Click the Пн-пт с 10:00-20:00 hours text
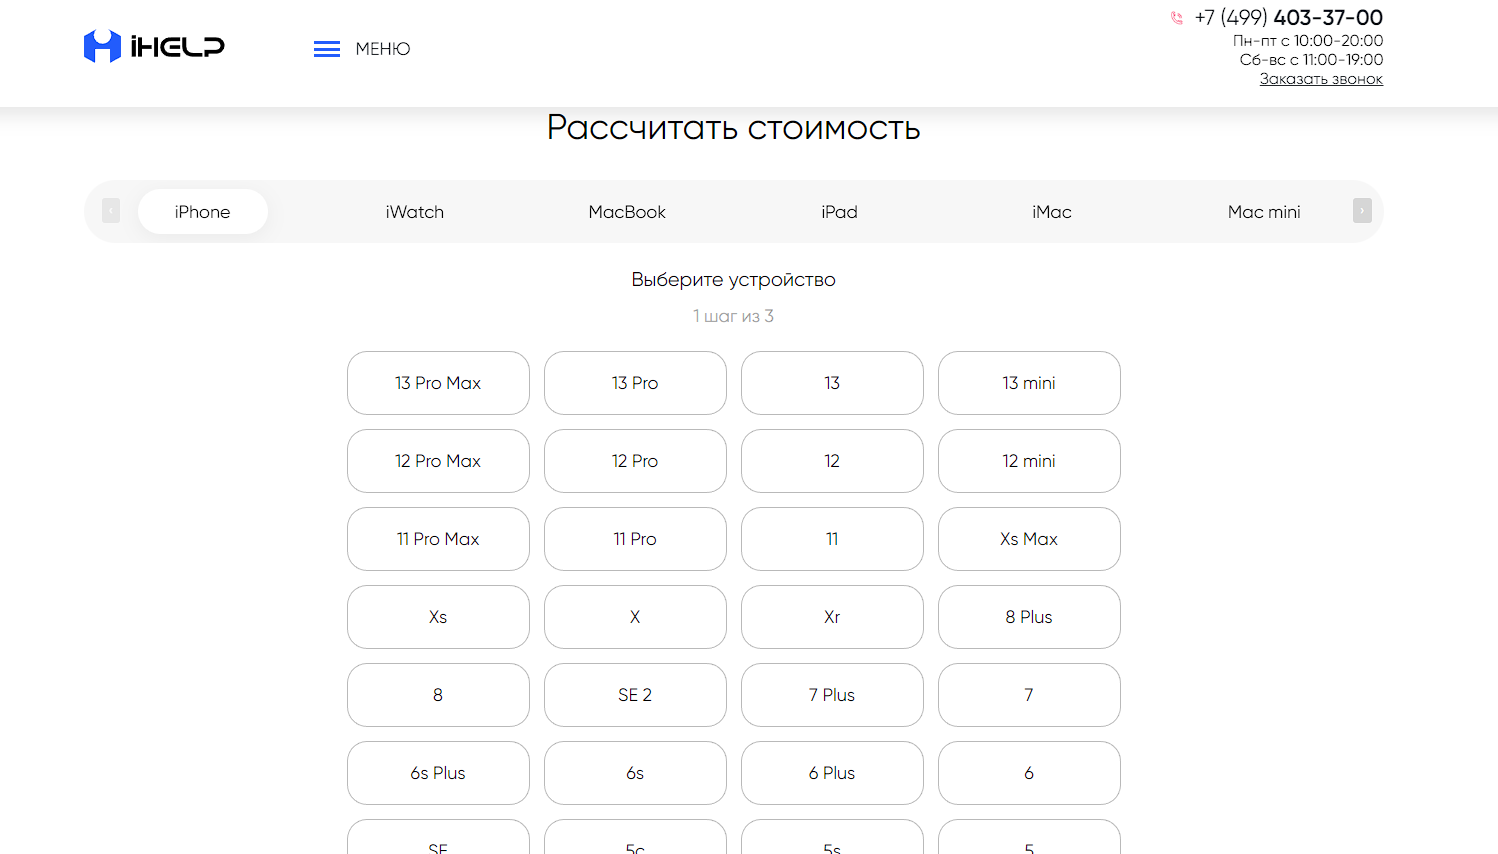This screenshot has width=1498, height=854. coord(1308,41)
